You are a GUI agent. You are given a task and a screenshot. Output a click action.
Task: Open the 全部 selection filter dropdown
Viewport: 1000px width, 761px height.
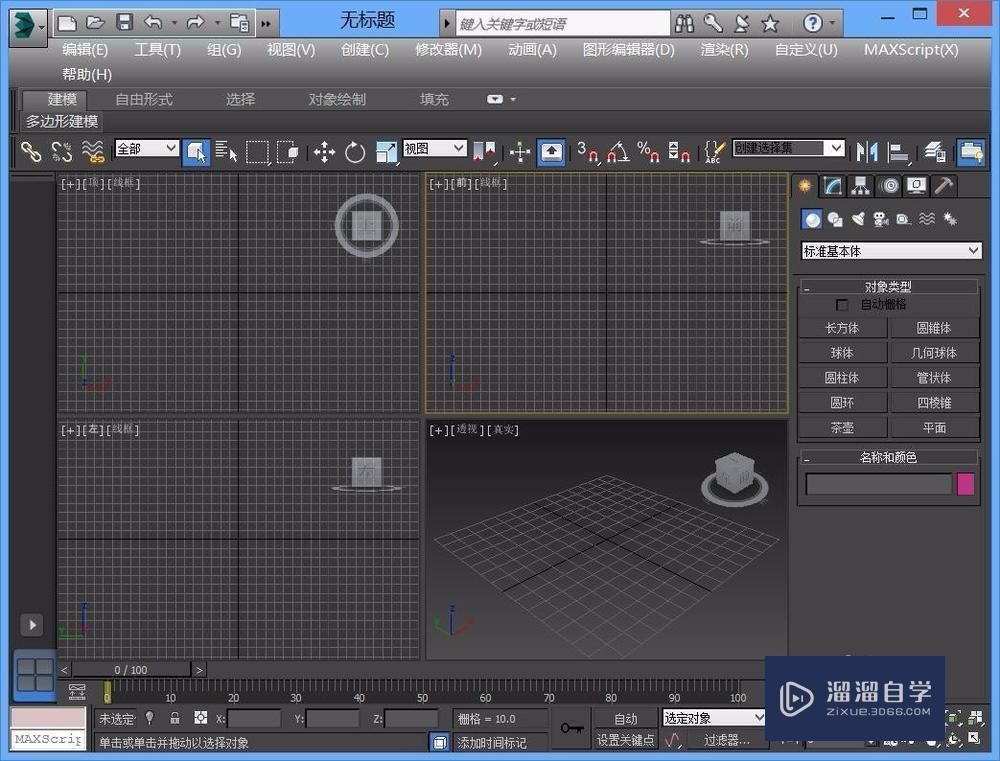point(147,148)
